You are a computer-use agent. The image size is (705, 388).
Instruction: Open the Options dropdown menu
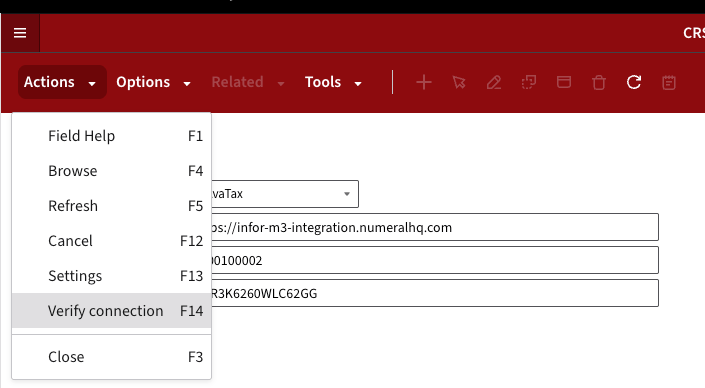pos(154,82)
